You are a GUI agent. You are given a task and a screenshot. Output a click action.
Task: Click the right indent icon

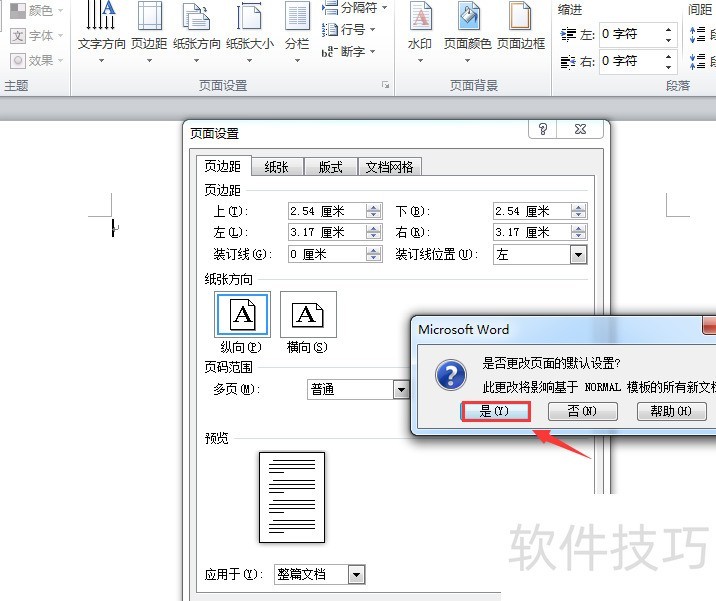pos(568,61)
